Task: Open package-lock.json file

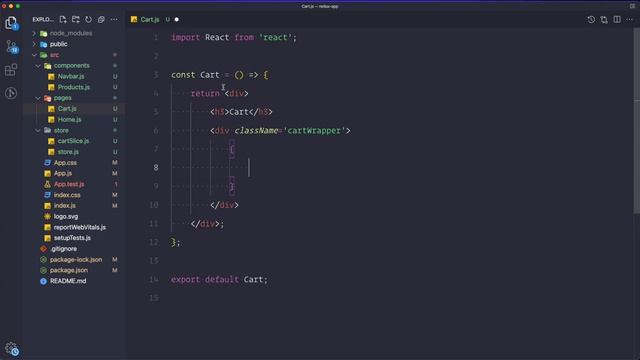Action: click(76, 260)
